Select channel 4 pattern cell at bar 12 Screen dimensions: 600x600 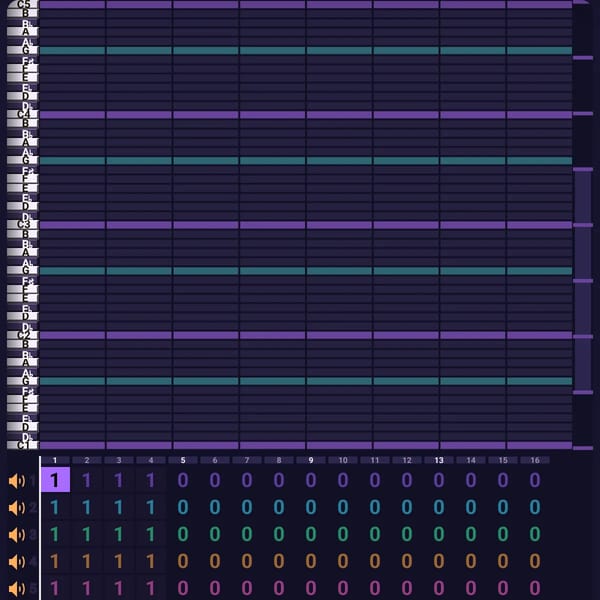tap(407, 561)
